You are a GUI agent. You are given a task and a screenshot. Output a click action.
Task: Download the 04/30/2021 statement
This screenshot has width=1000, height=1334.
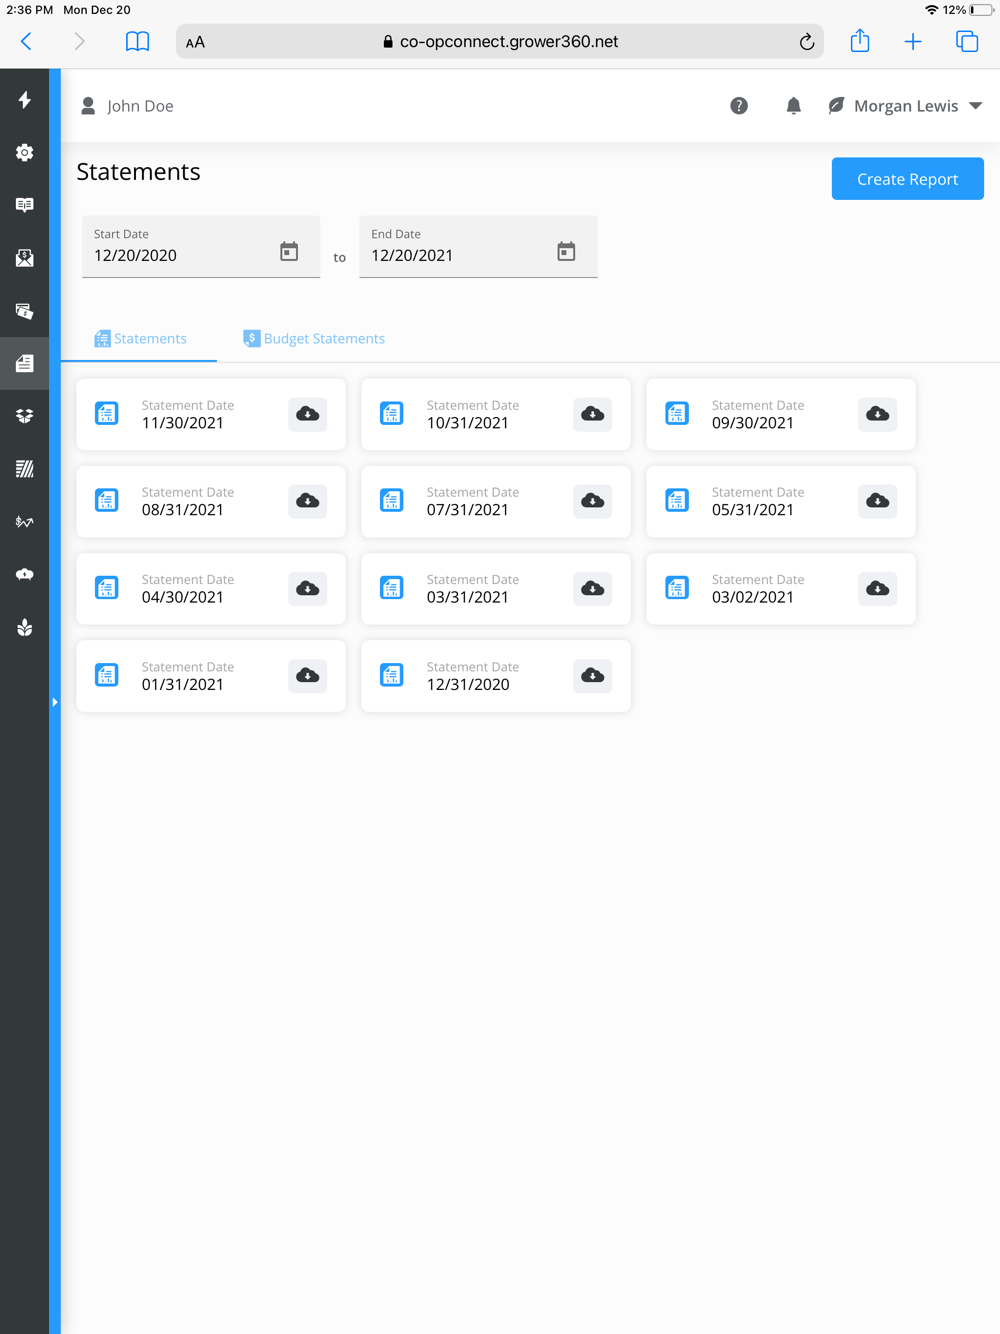pyautogui.click(x=307, y=588)
